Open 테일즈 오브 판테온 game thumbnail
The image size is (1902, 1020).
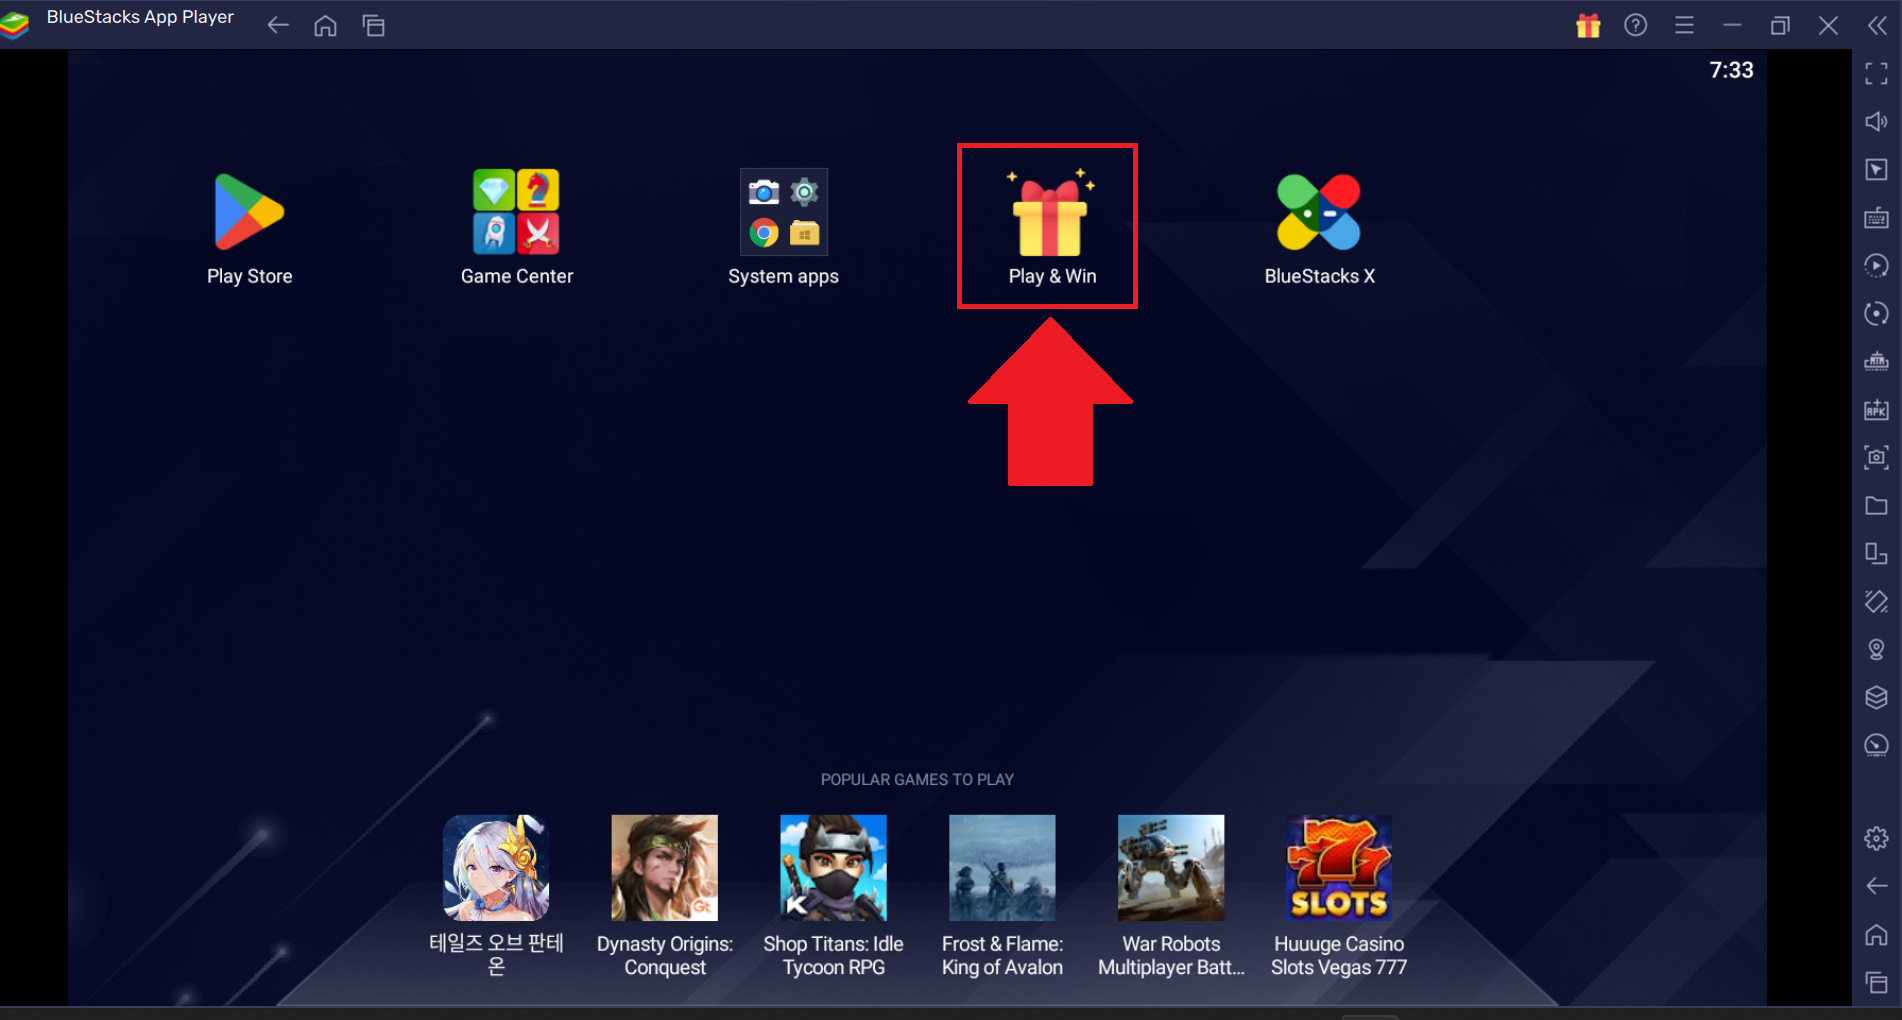click(x=496, y=868)
